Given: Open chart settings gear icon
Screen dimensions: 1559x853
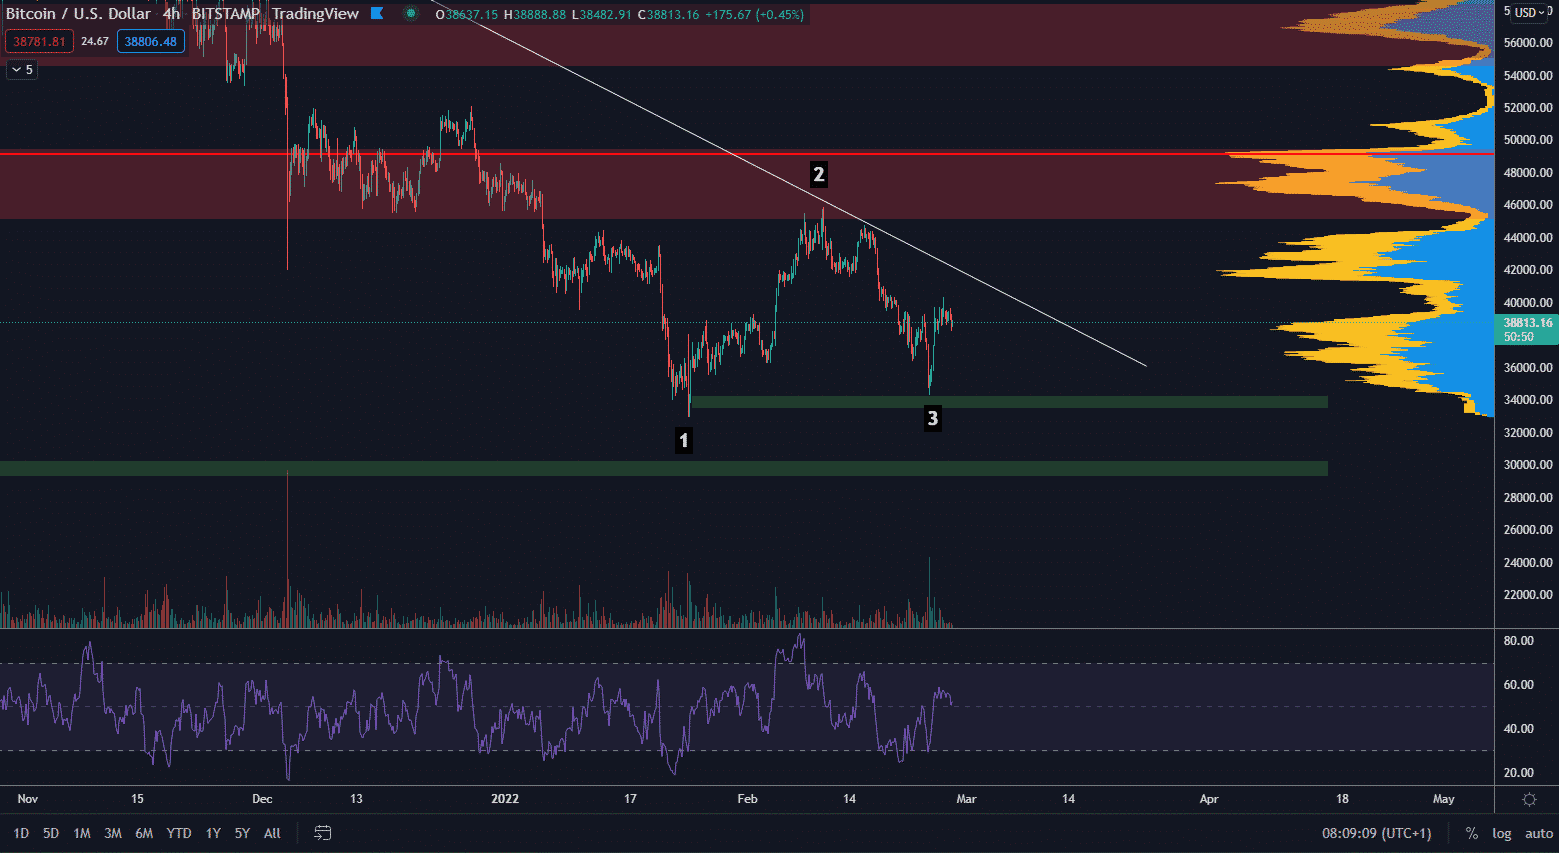Looking at the screenshot, I should pyautogui.click(x=1529, y=799).
